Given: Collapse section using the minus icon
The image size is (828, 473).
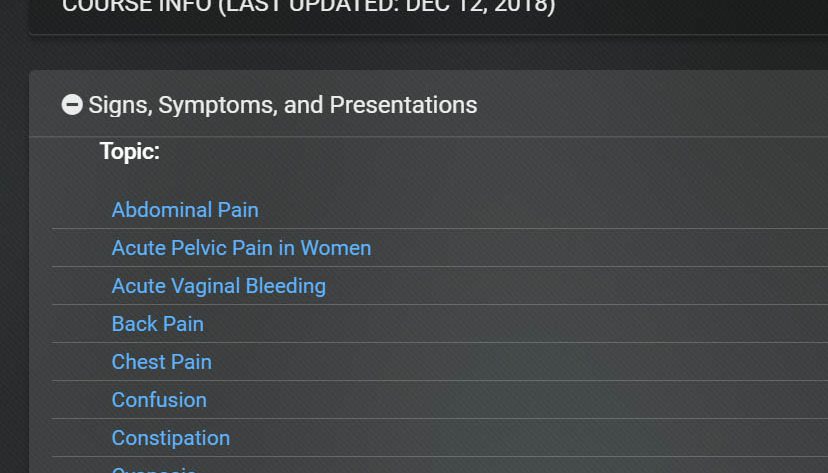Looking at the screenshot, I should 72,105.
